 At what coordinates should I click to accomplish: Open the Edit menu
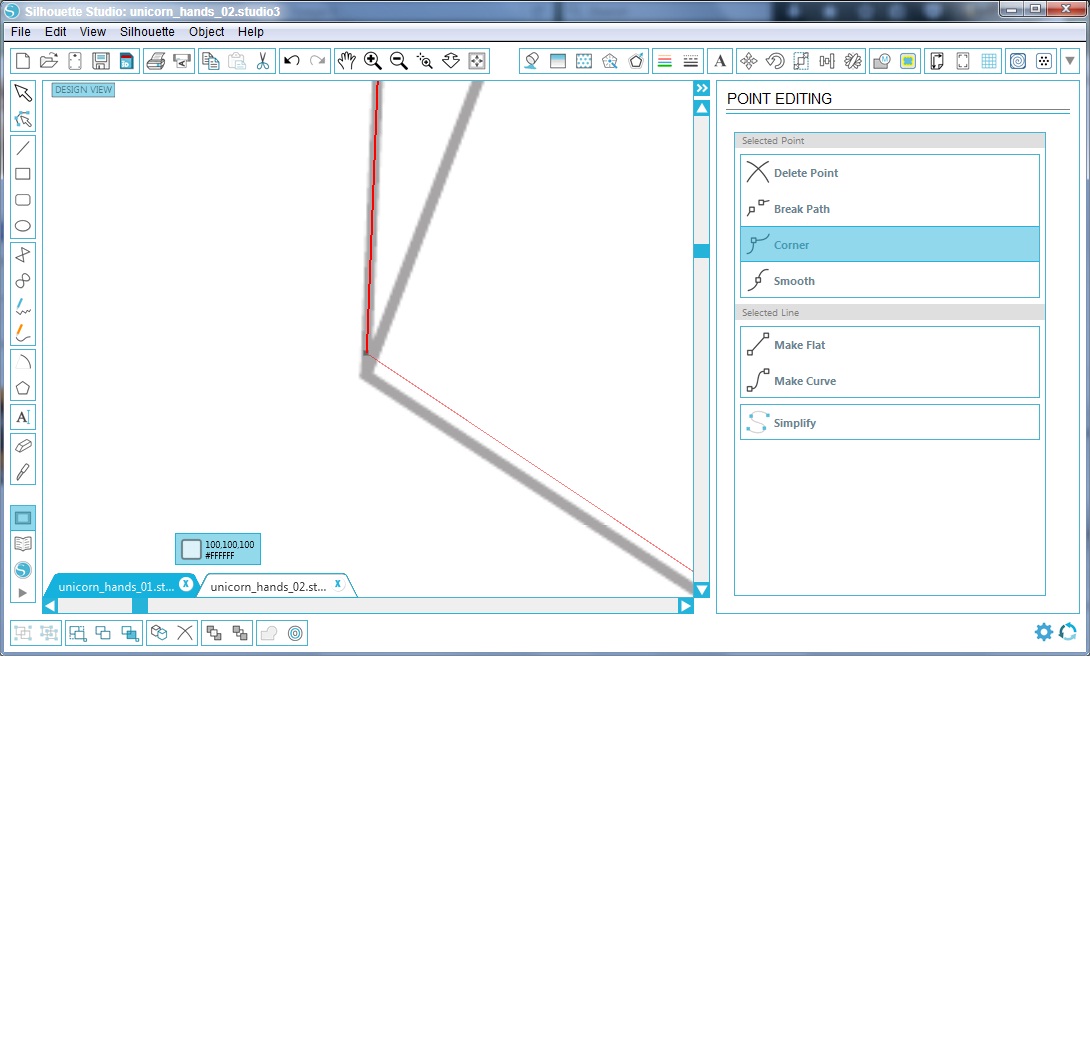56,32
